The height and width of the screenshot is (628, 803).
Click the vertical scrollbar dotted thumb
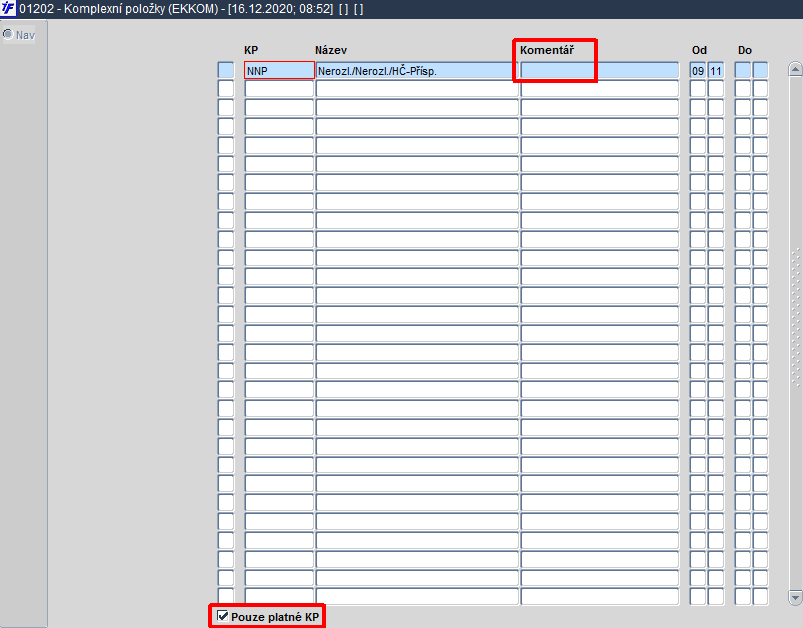795,318
